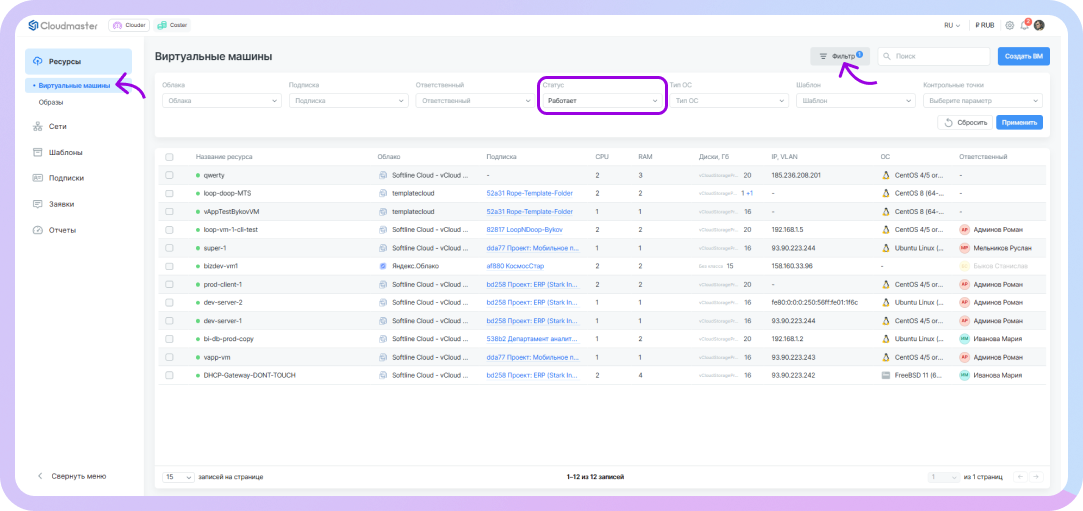Select Образы in the Ресурсы submenu
This screenshot has height=511, width=1083.
51,102
